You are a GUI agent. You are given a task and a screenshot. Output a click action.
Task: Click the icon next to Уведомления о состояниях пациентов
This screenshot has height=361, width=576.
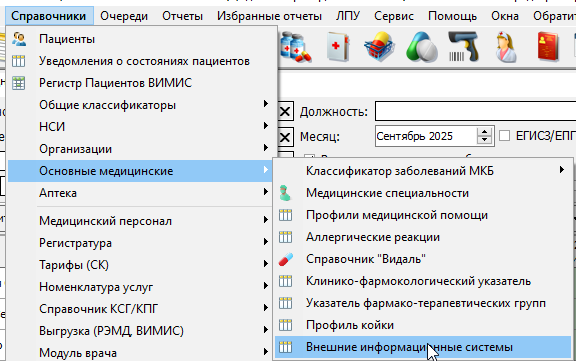(18, 61)
